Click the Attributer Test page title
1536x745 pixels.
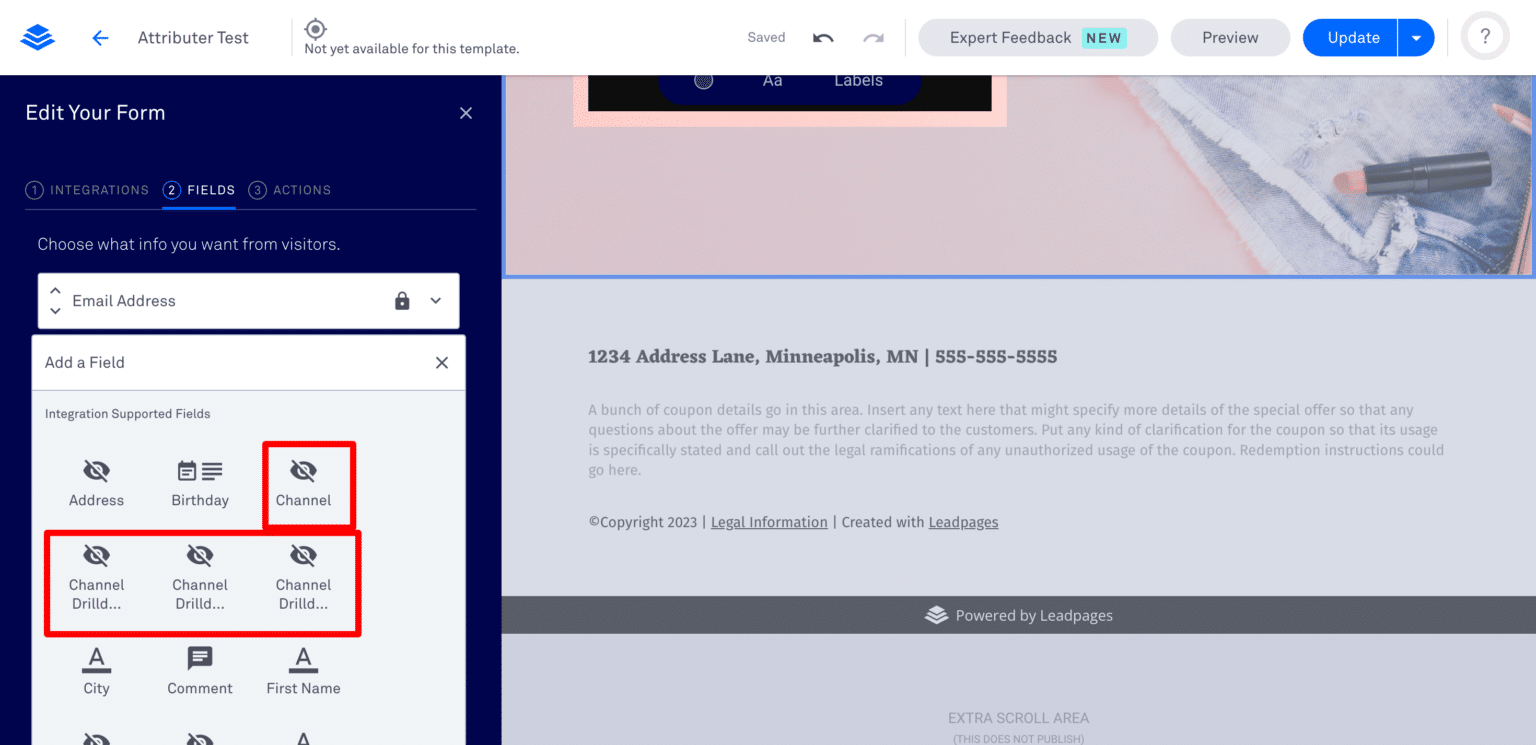click(x=193, y=38)
